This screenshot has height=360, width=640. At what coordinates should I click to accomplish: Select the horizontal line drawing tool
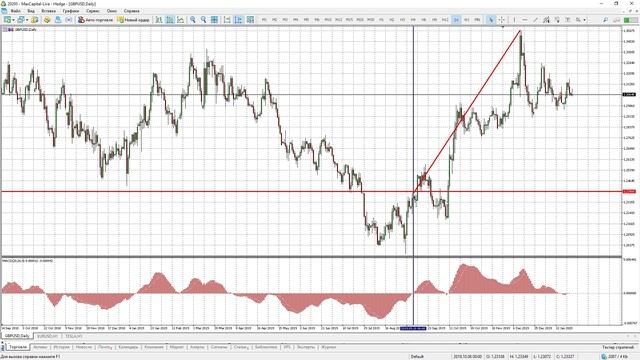525,20
